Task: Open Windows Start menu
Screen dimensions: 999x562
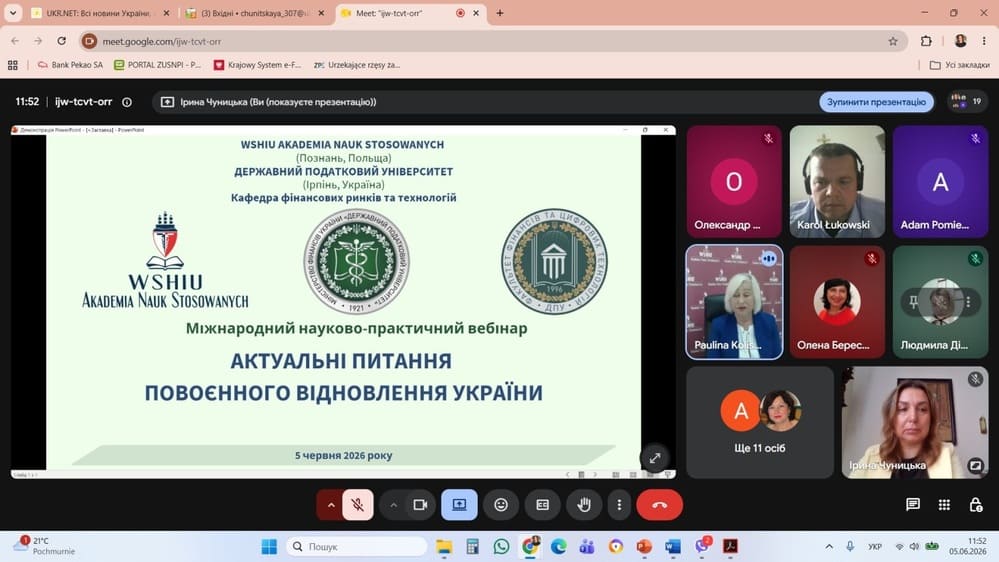Action: (x=269, y=546)
